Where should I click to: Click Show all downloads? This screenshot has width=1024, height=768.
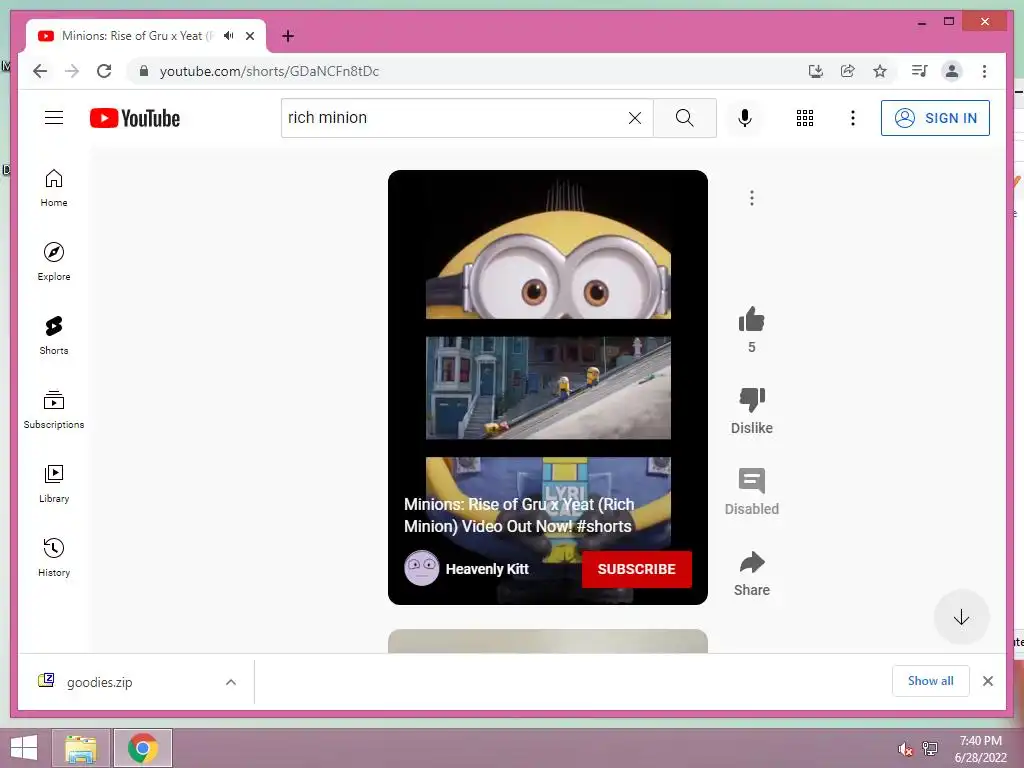[x=931, y=681]
